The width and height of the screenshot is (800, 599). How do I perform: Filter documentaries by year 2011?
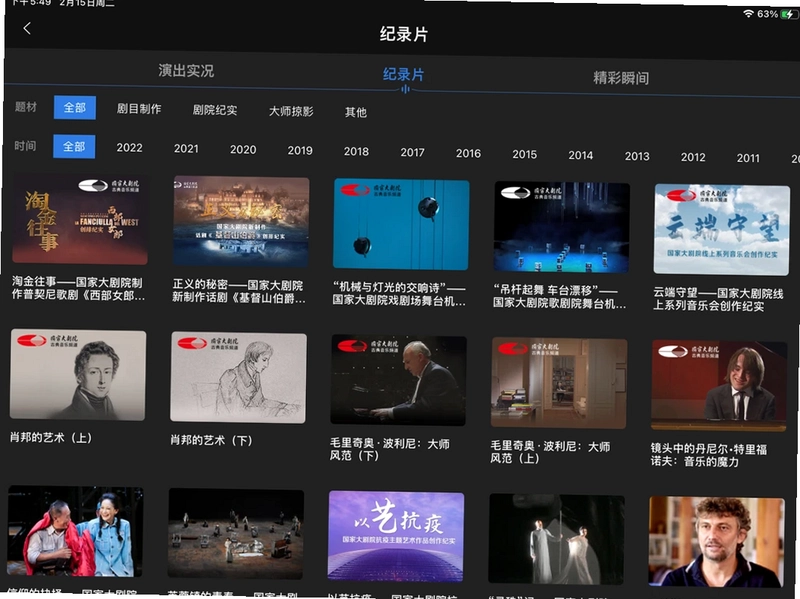(748, 159)
